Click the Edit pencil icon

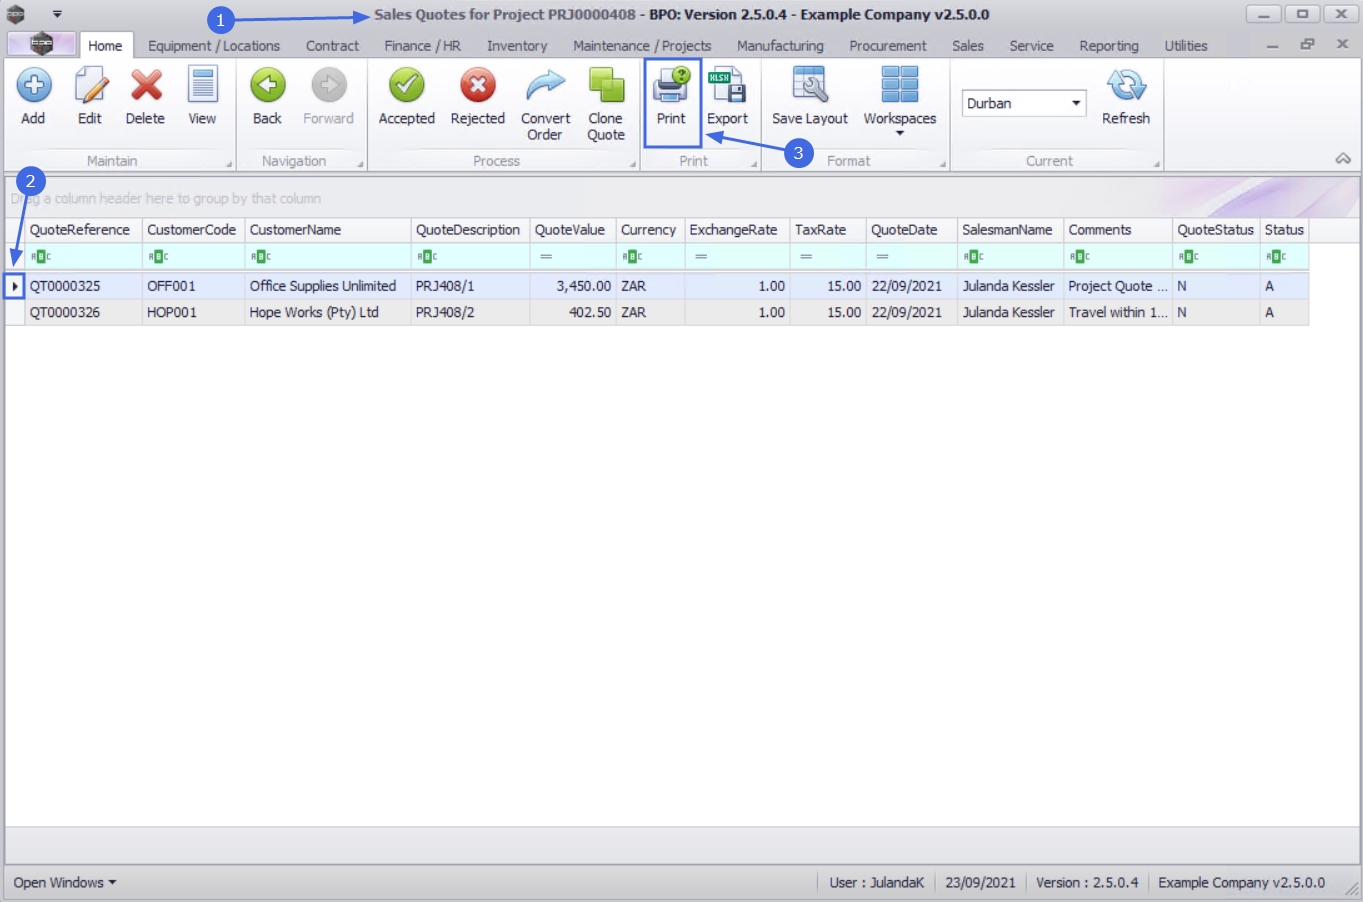[x=90, y=86]
